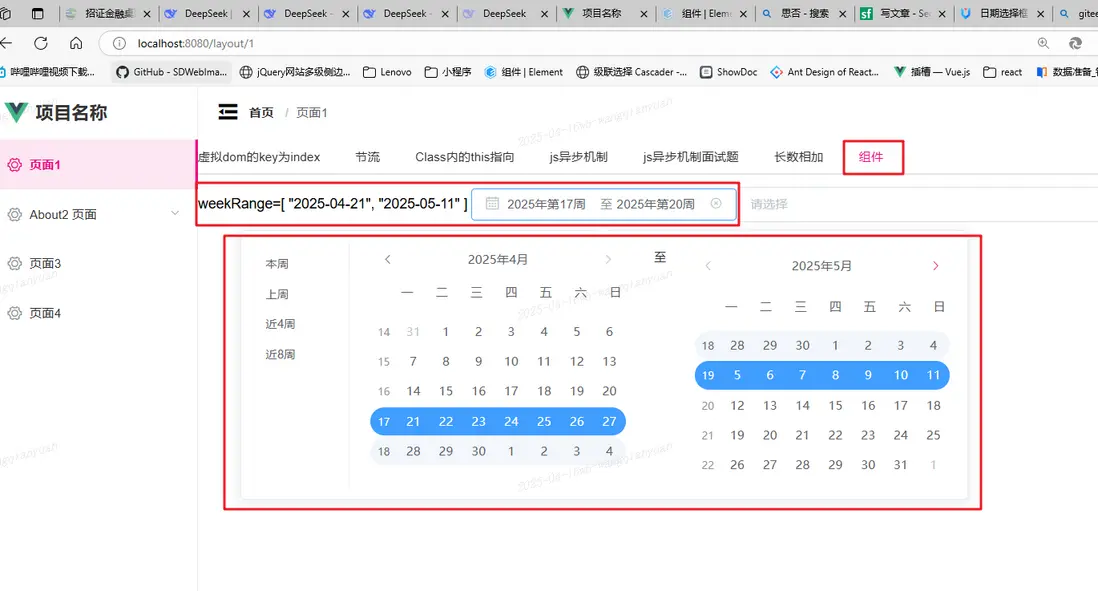Click the 2025年第20周 end week field

(655, 204)
